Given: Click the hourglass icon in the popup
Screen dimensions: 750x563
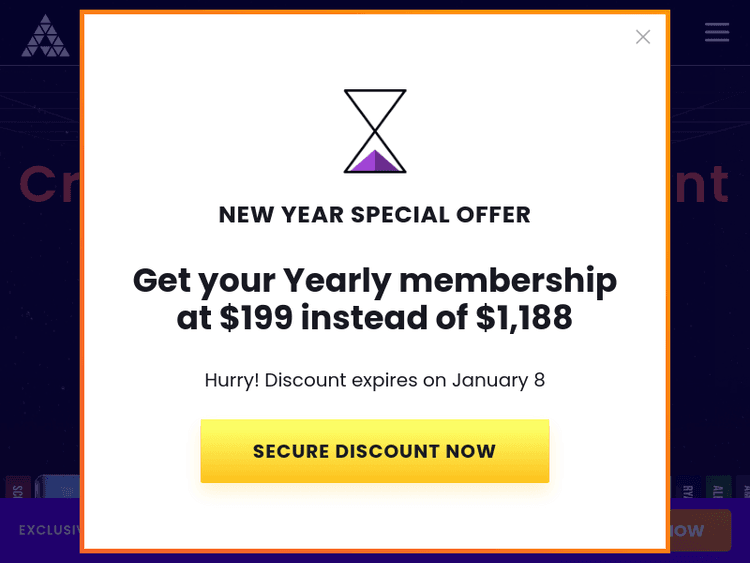Looking at the screenshot, I should [x=375, y=131].
